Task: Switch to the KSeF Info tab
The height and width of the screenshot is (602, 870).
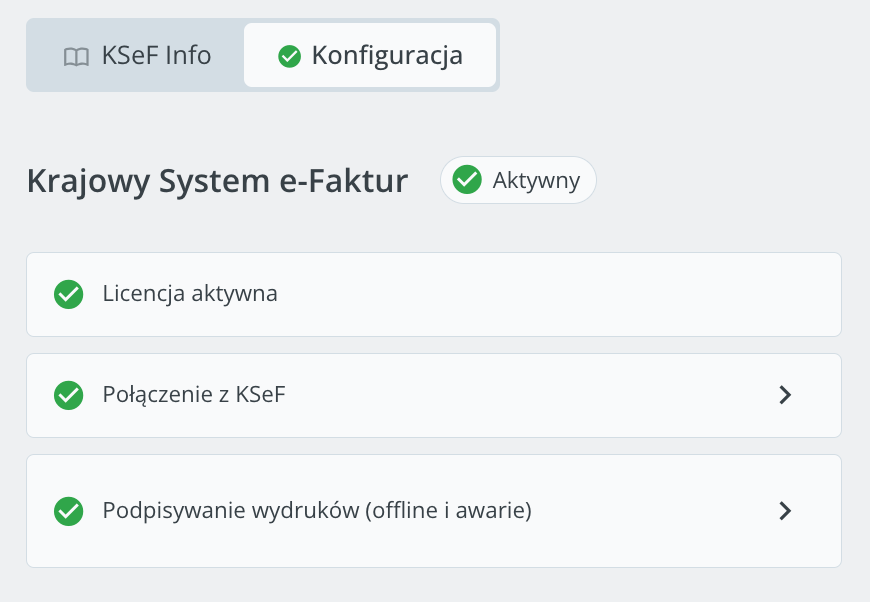Action: (137, 55)
